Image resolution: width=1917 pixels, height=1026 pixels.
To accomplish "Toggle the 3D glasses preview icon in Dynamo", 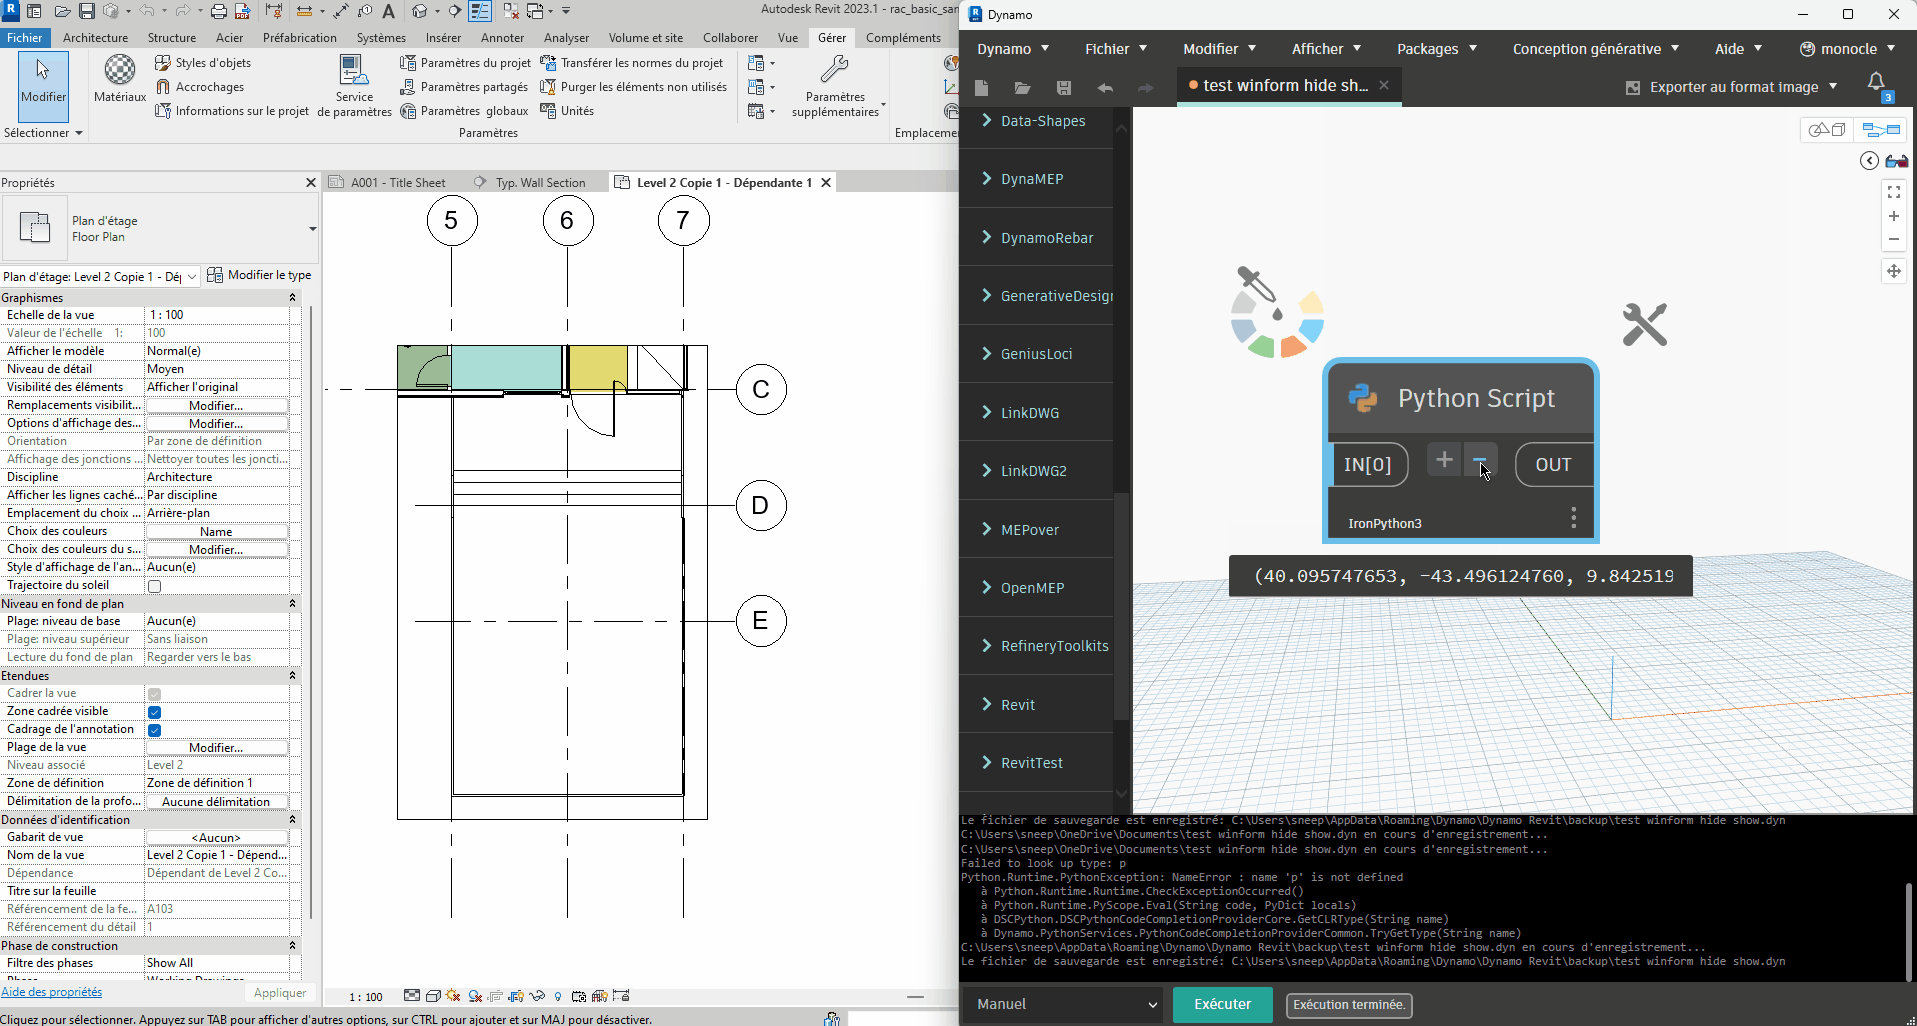I will click(x=1896, y=161).
